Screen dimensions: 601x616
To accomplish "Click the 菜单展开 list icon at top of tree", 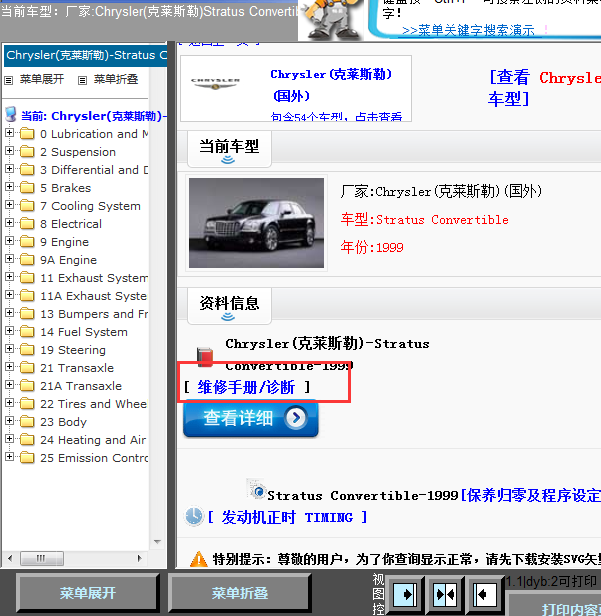I will point(9,80).
